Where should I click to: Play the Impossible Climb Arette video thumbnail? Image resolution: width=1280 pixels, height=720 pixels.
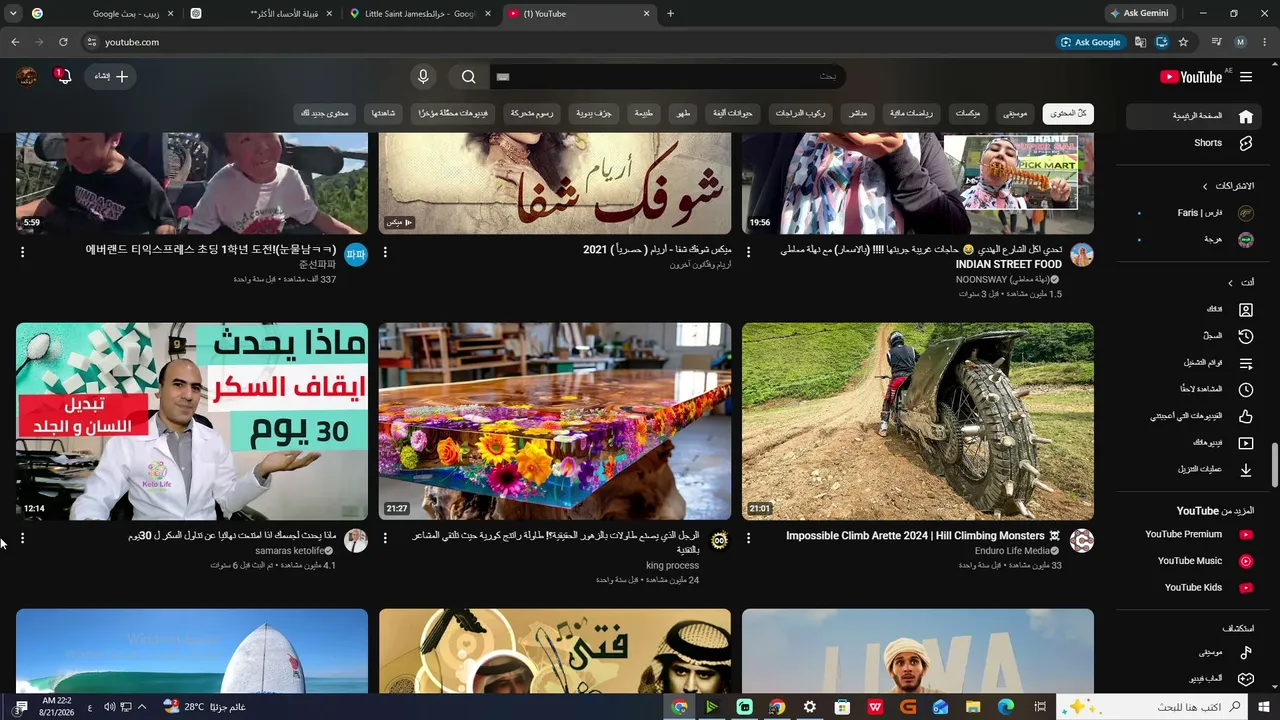click(918, 421)
